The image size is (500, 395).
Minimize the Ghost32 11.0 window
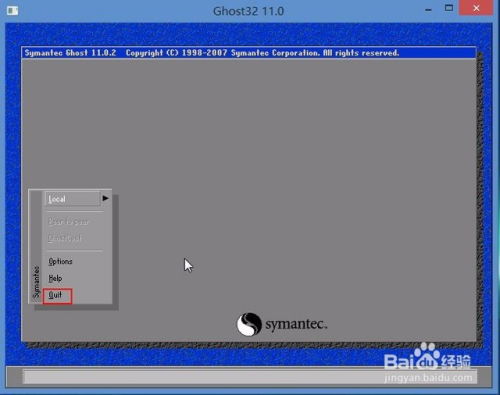pos(428,10)
